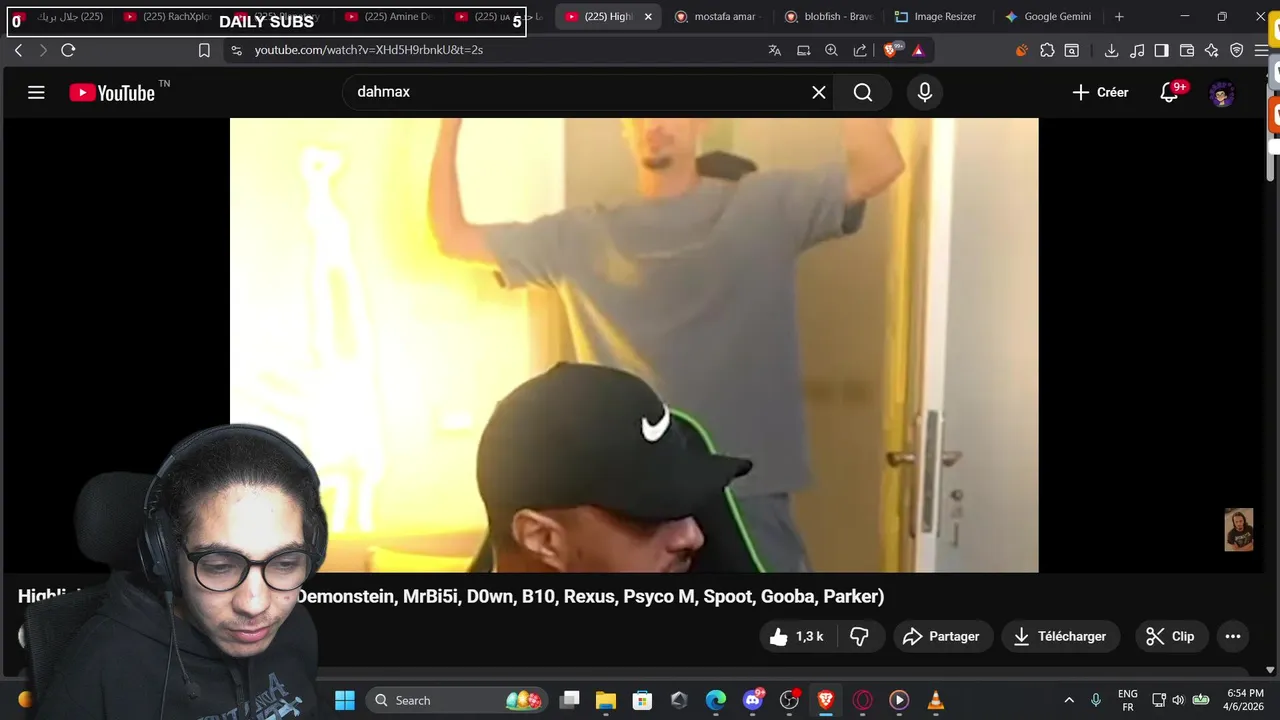
Task: Open the volume speaker tray icon
Action: [1178, 700]
